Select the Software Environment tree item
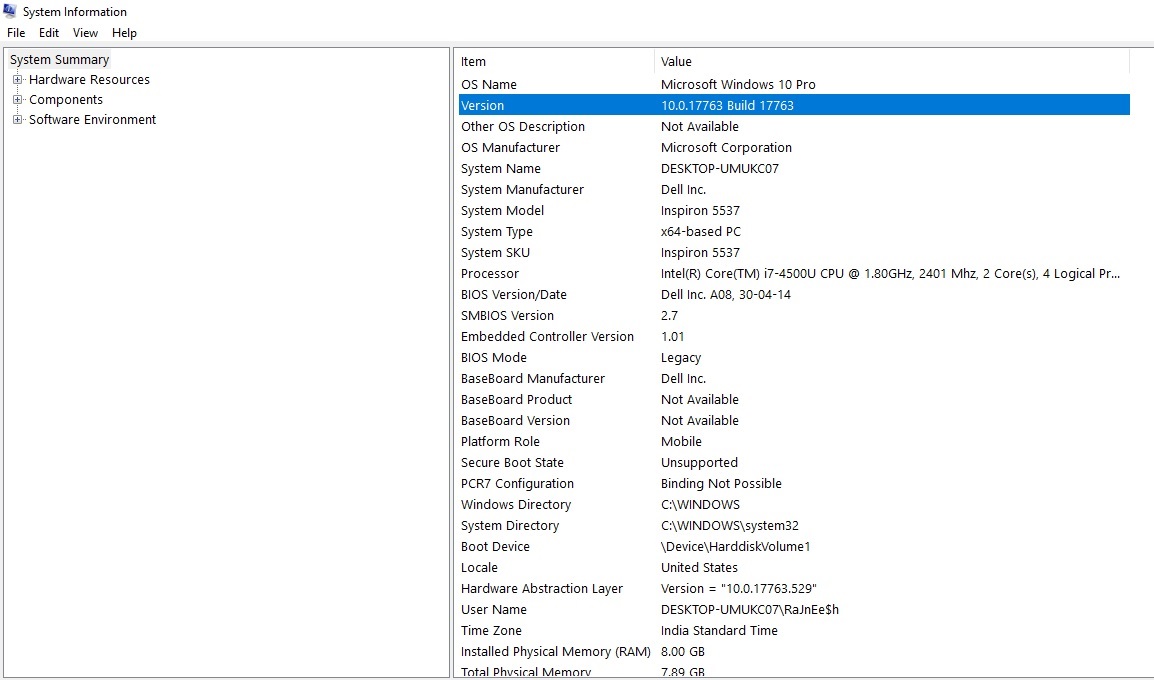The image size is (1154, 680). pyautogui.click(x=92, y=119)
